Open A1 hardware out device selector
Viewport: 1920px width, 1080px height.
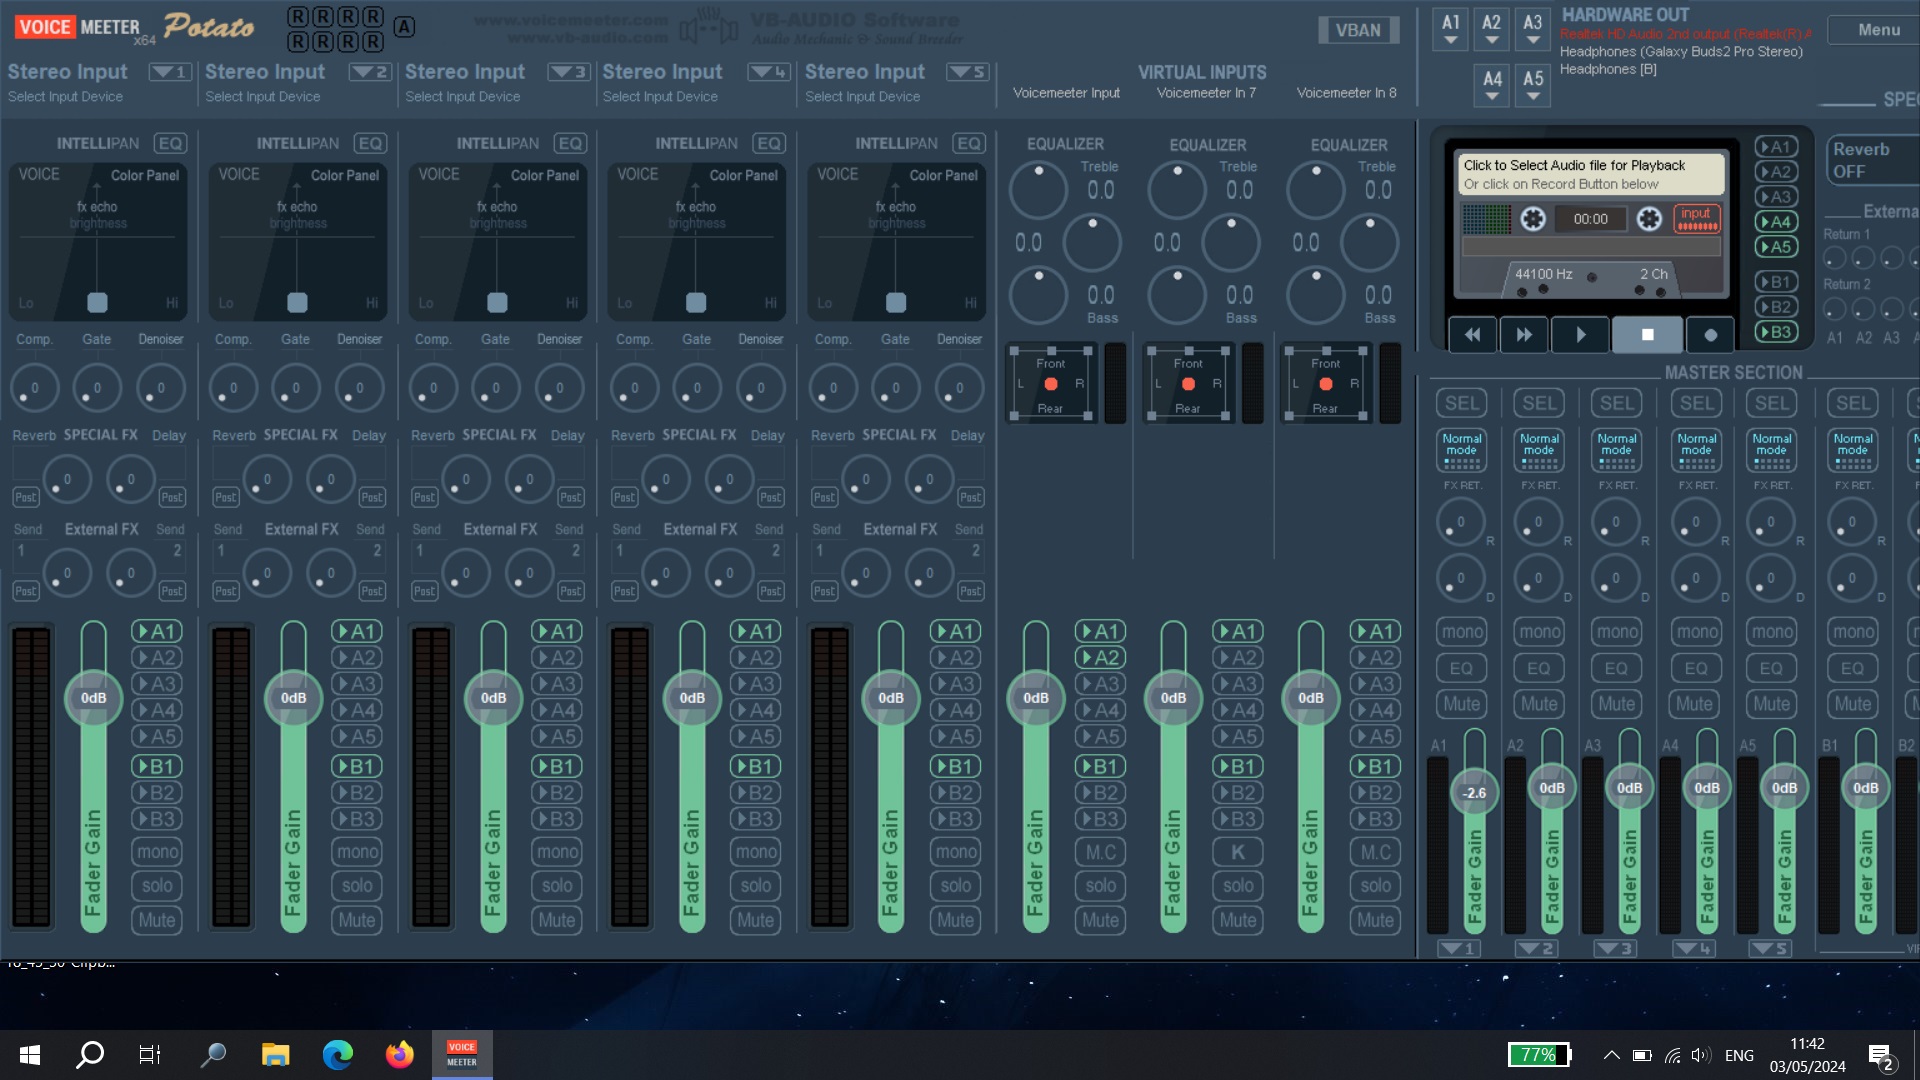1451,29
